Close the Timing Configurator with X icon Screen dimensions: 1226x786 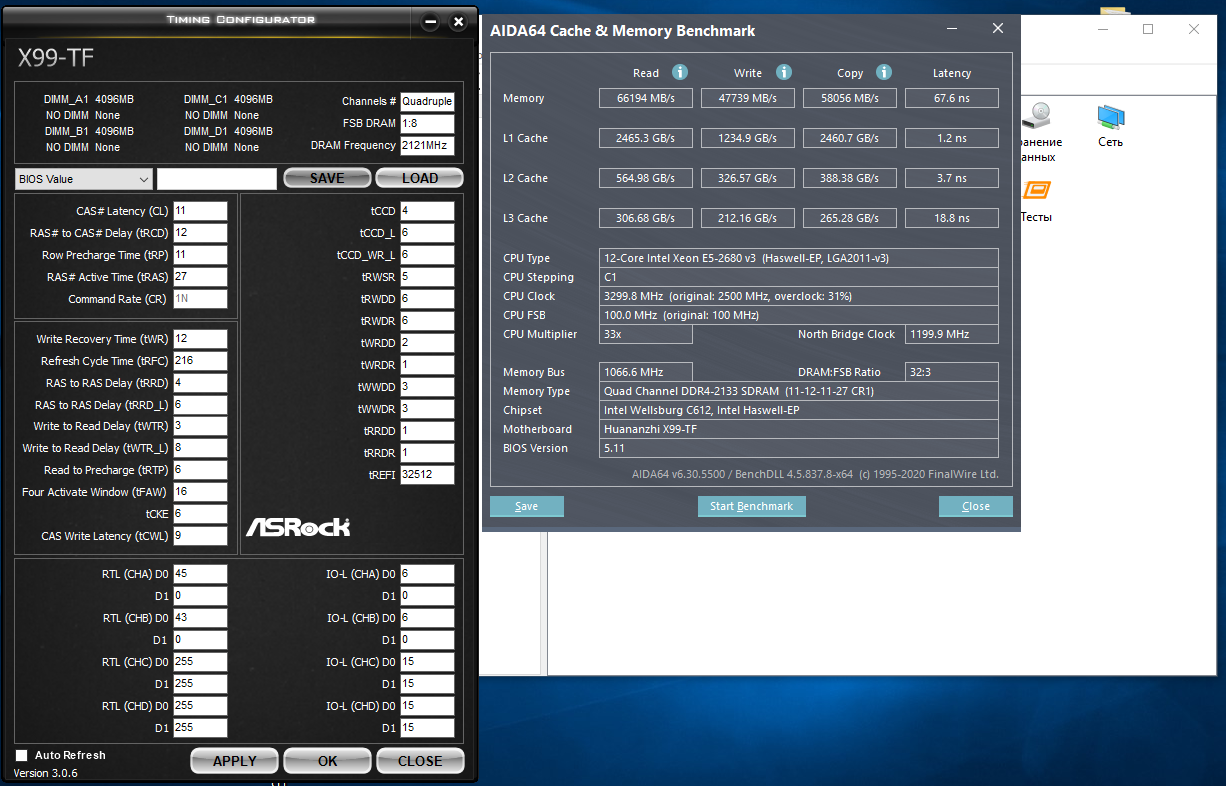458,21
